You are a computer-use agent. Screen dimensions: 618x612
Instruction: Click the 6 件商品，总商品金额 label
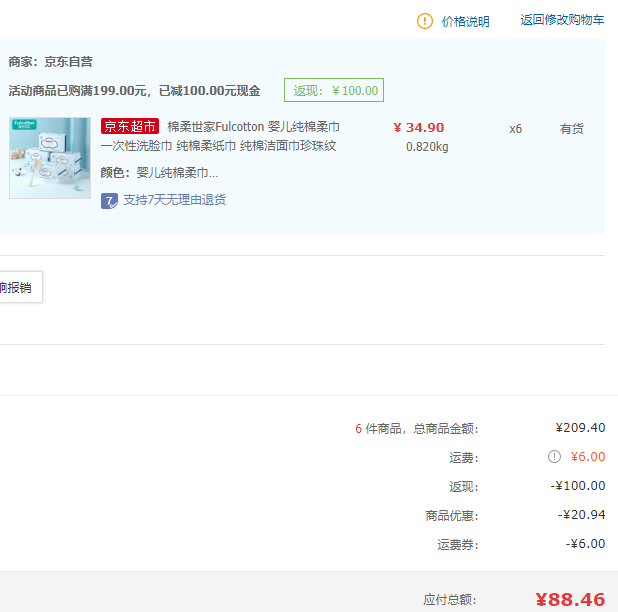point(417,428)
